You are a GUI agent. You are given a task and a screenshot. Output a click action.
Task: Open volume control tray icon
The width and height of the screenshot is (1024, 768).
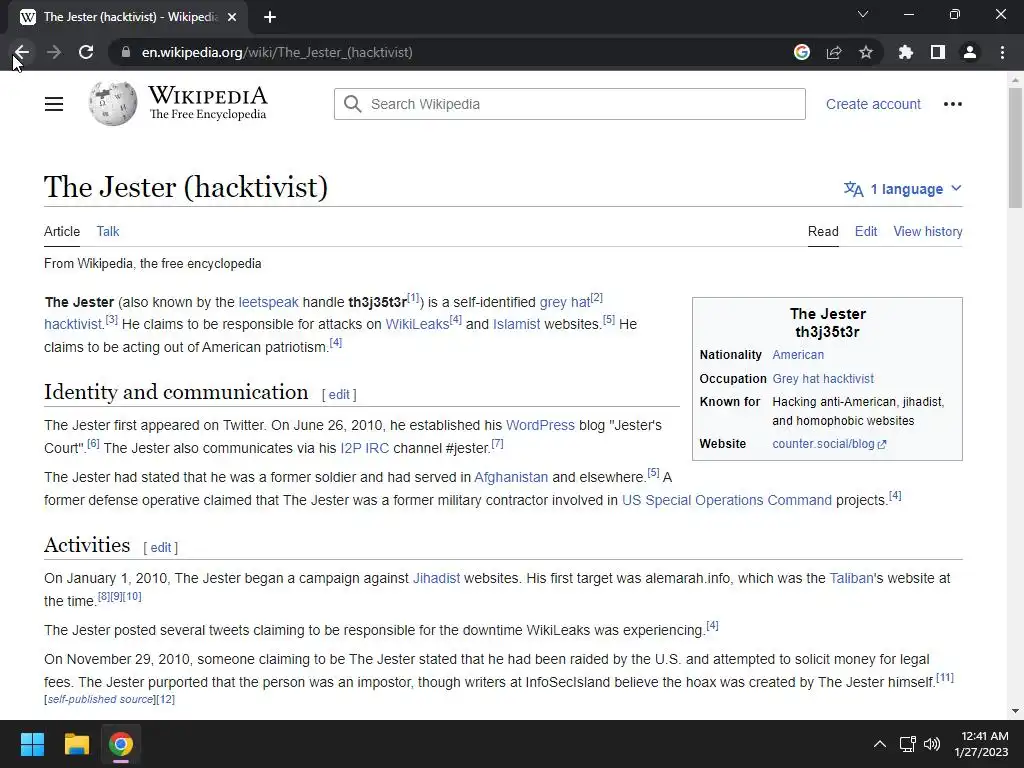click(x=932, y=744)
